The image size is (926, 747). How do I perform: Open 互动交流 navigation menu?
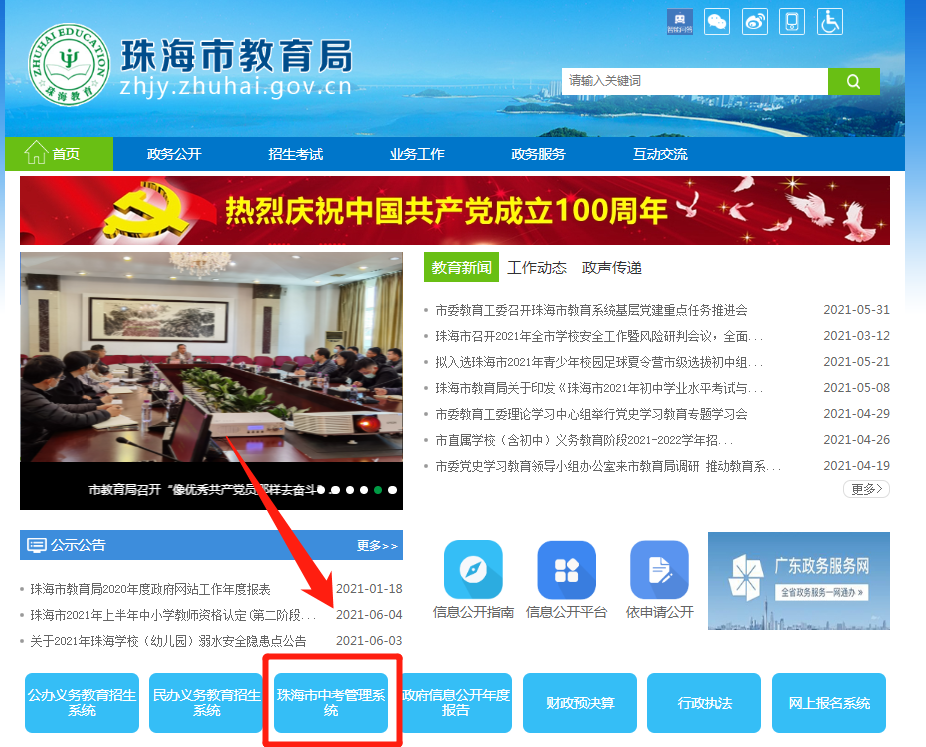660,154
